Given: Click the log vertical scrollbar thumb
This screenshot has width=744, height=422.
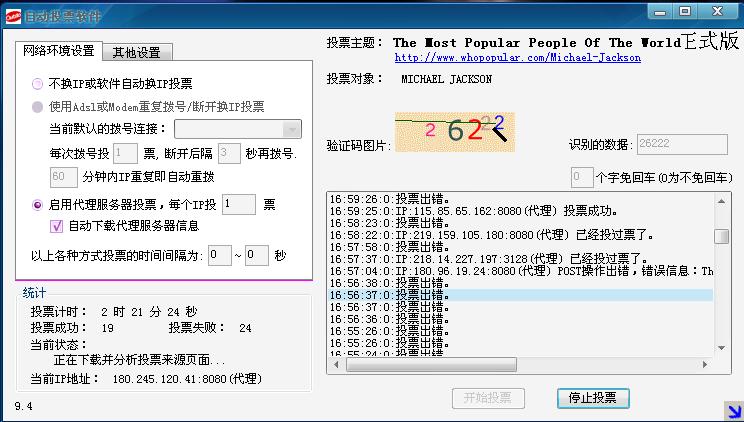Looking at the screenshot, I should pos(721,236).
